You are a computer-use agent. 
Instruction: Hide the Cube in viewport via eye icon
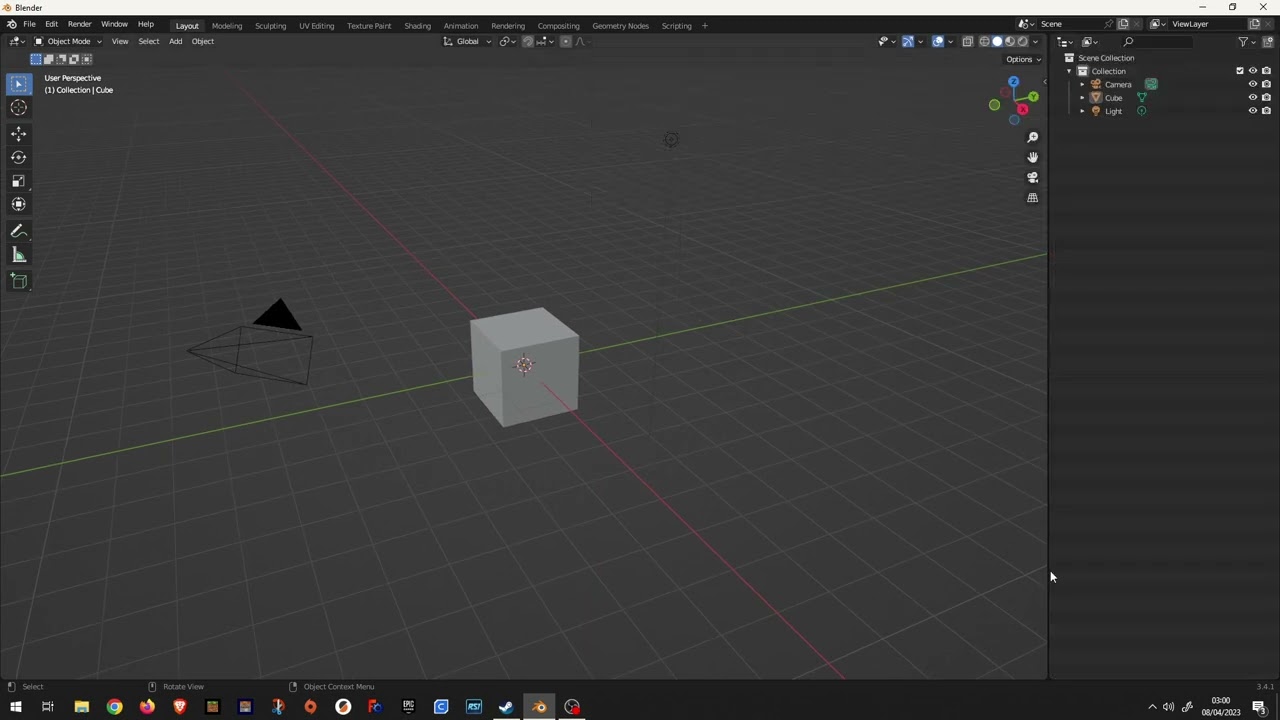tap(1252, 98)
